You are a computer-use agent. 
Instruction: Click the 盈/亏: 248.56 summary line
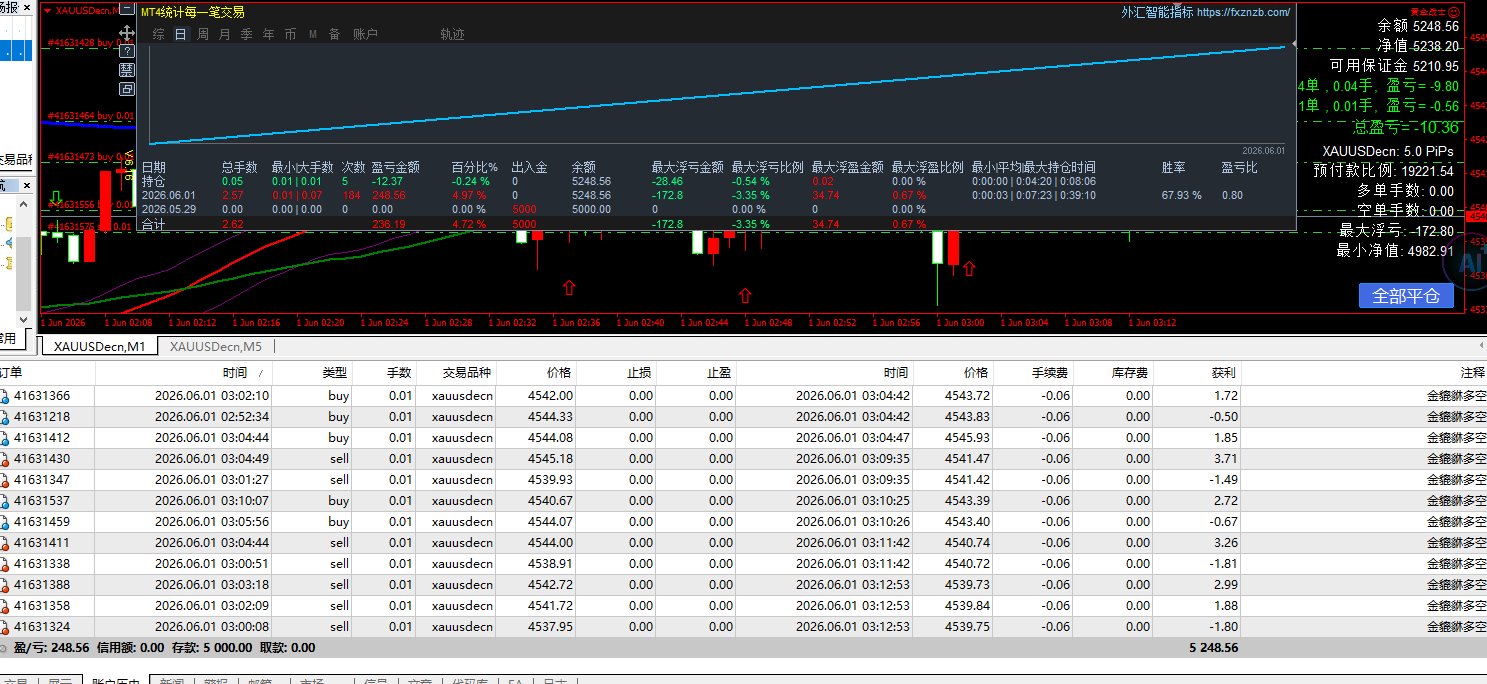tap(51, 648)
